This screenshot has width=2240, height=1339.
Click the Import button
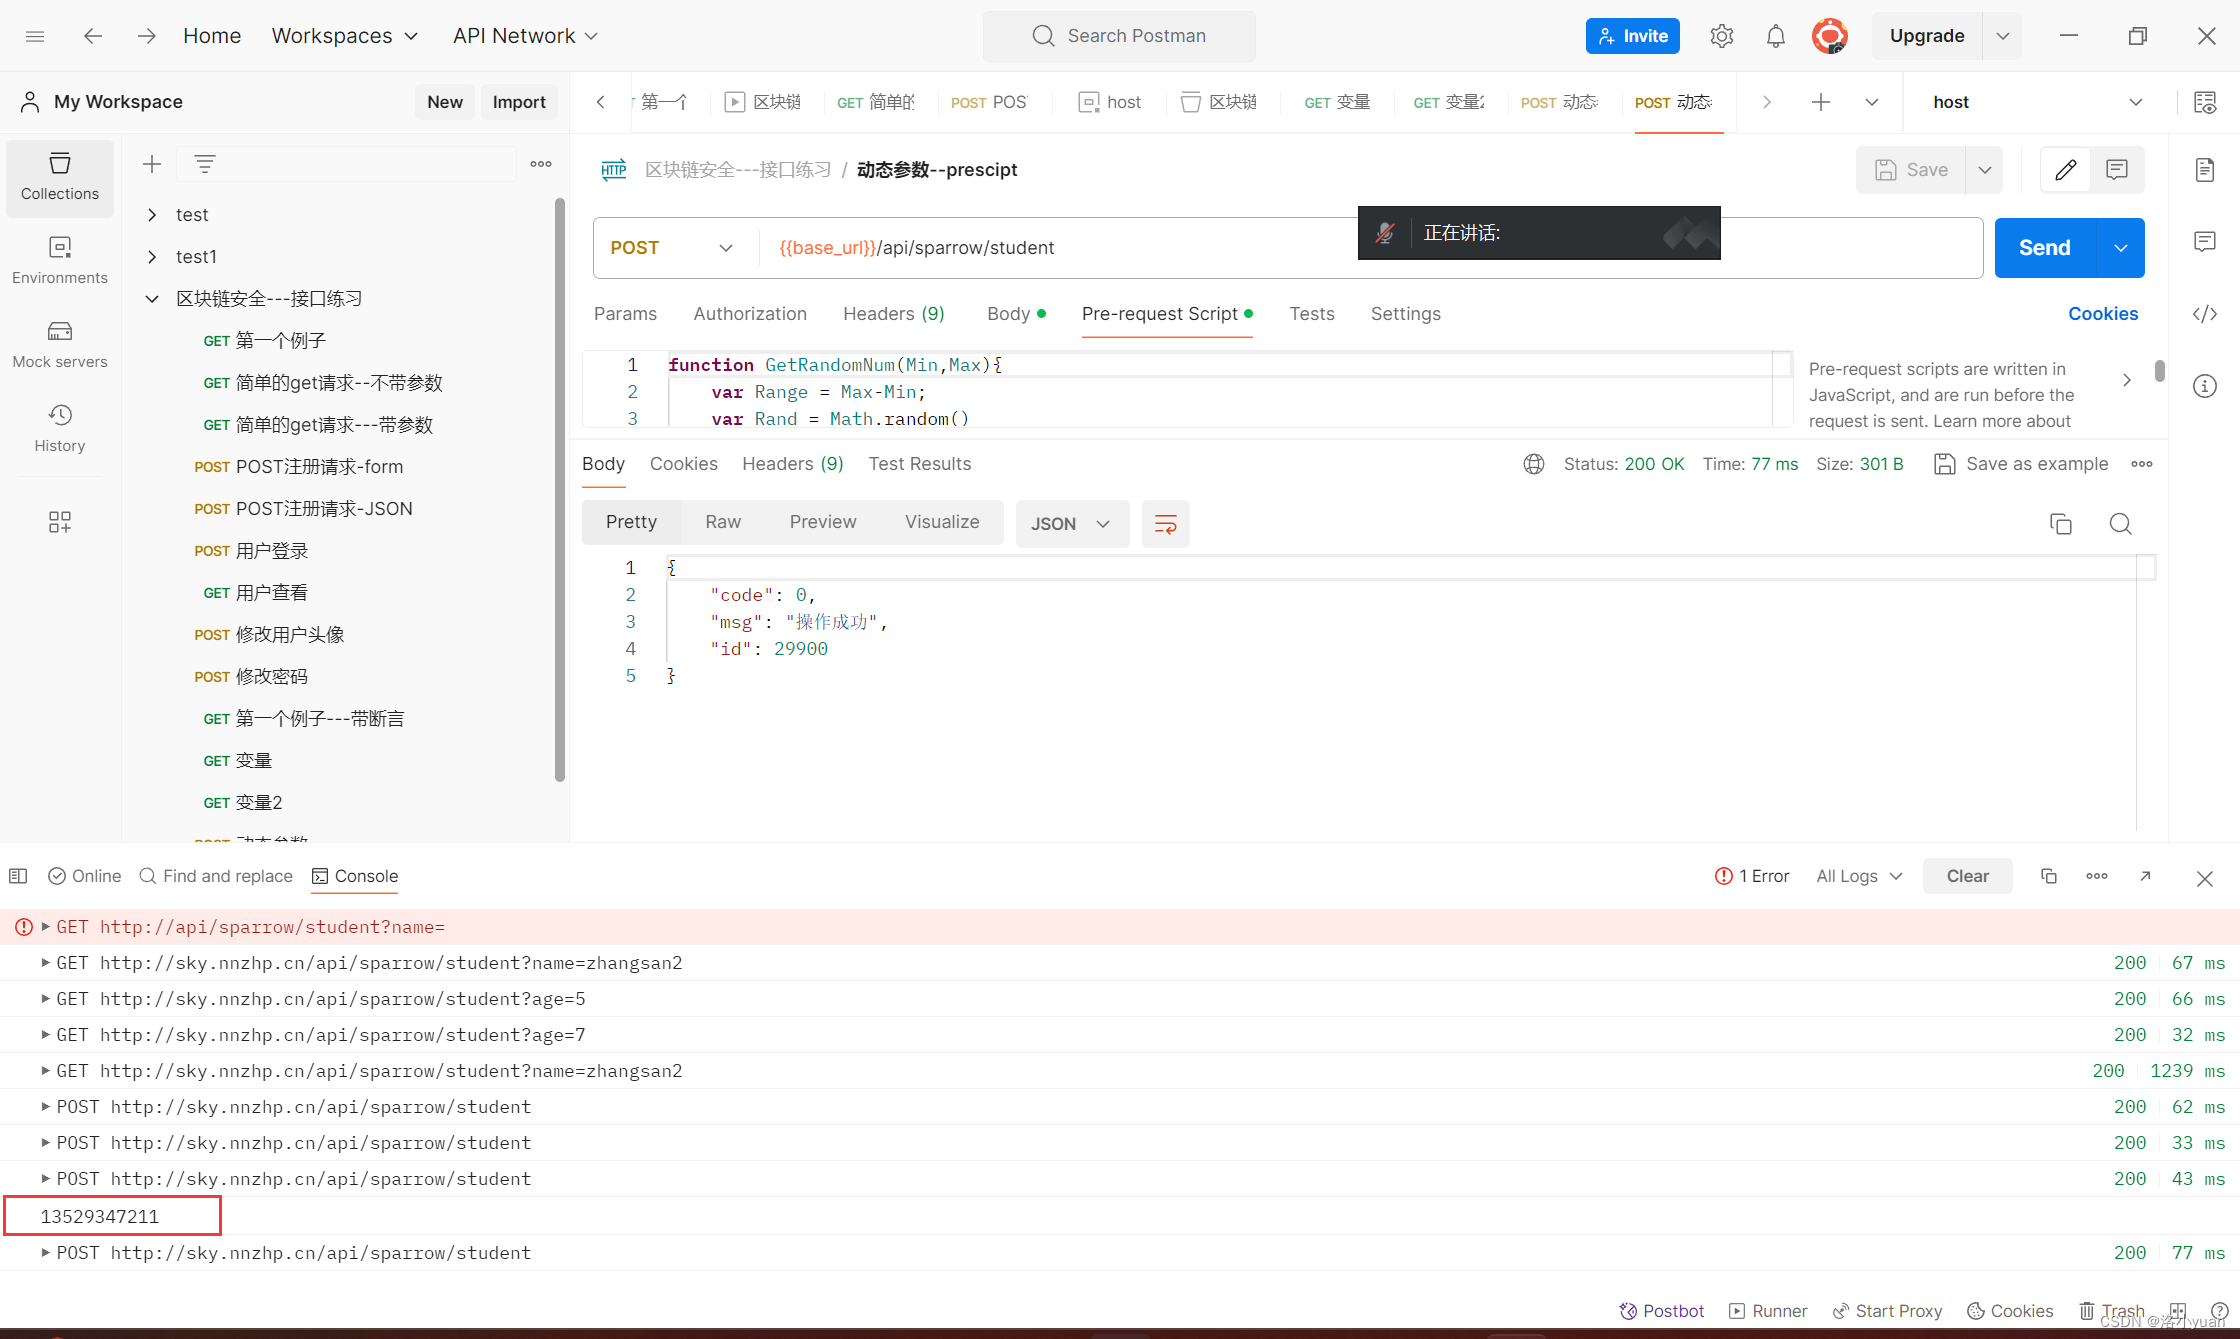(x=519, y=102)
